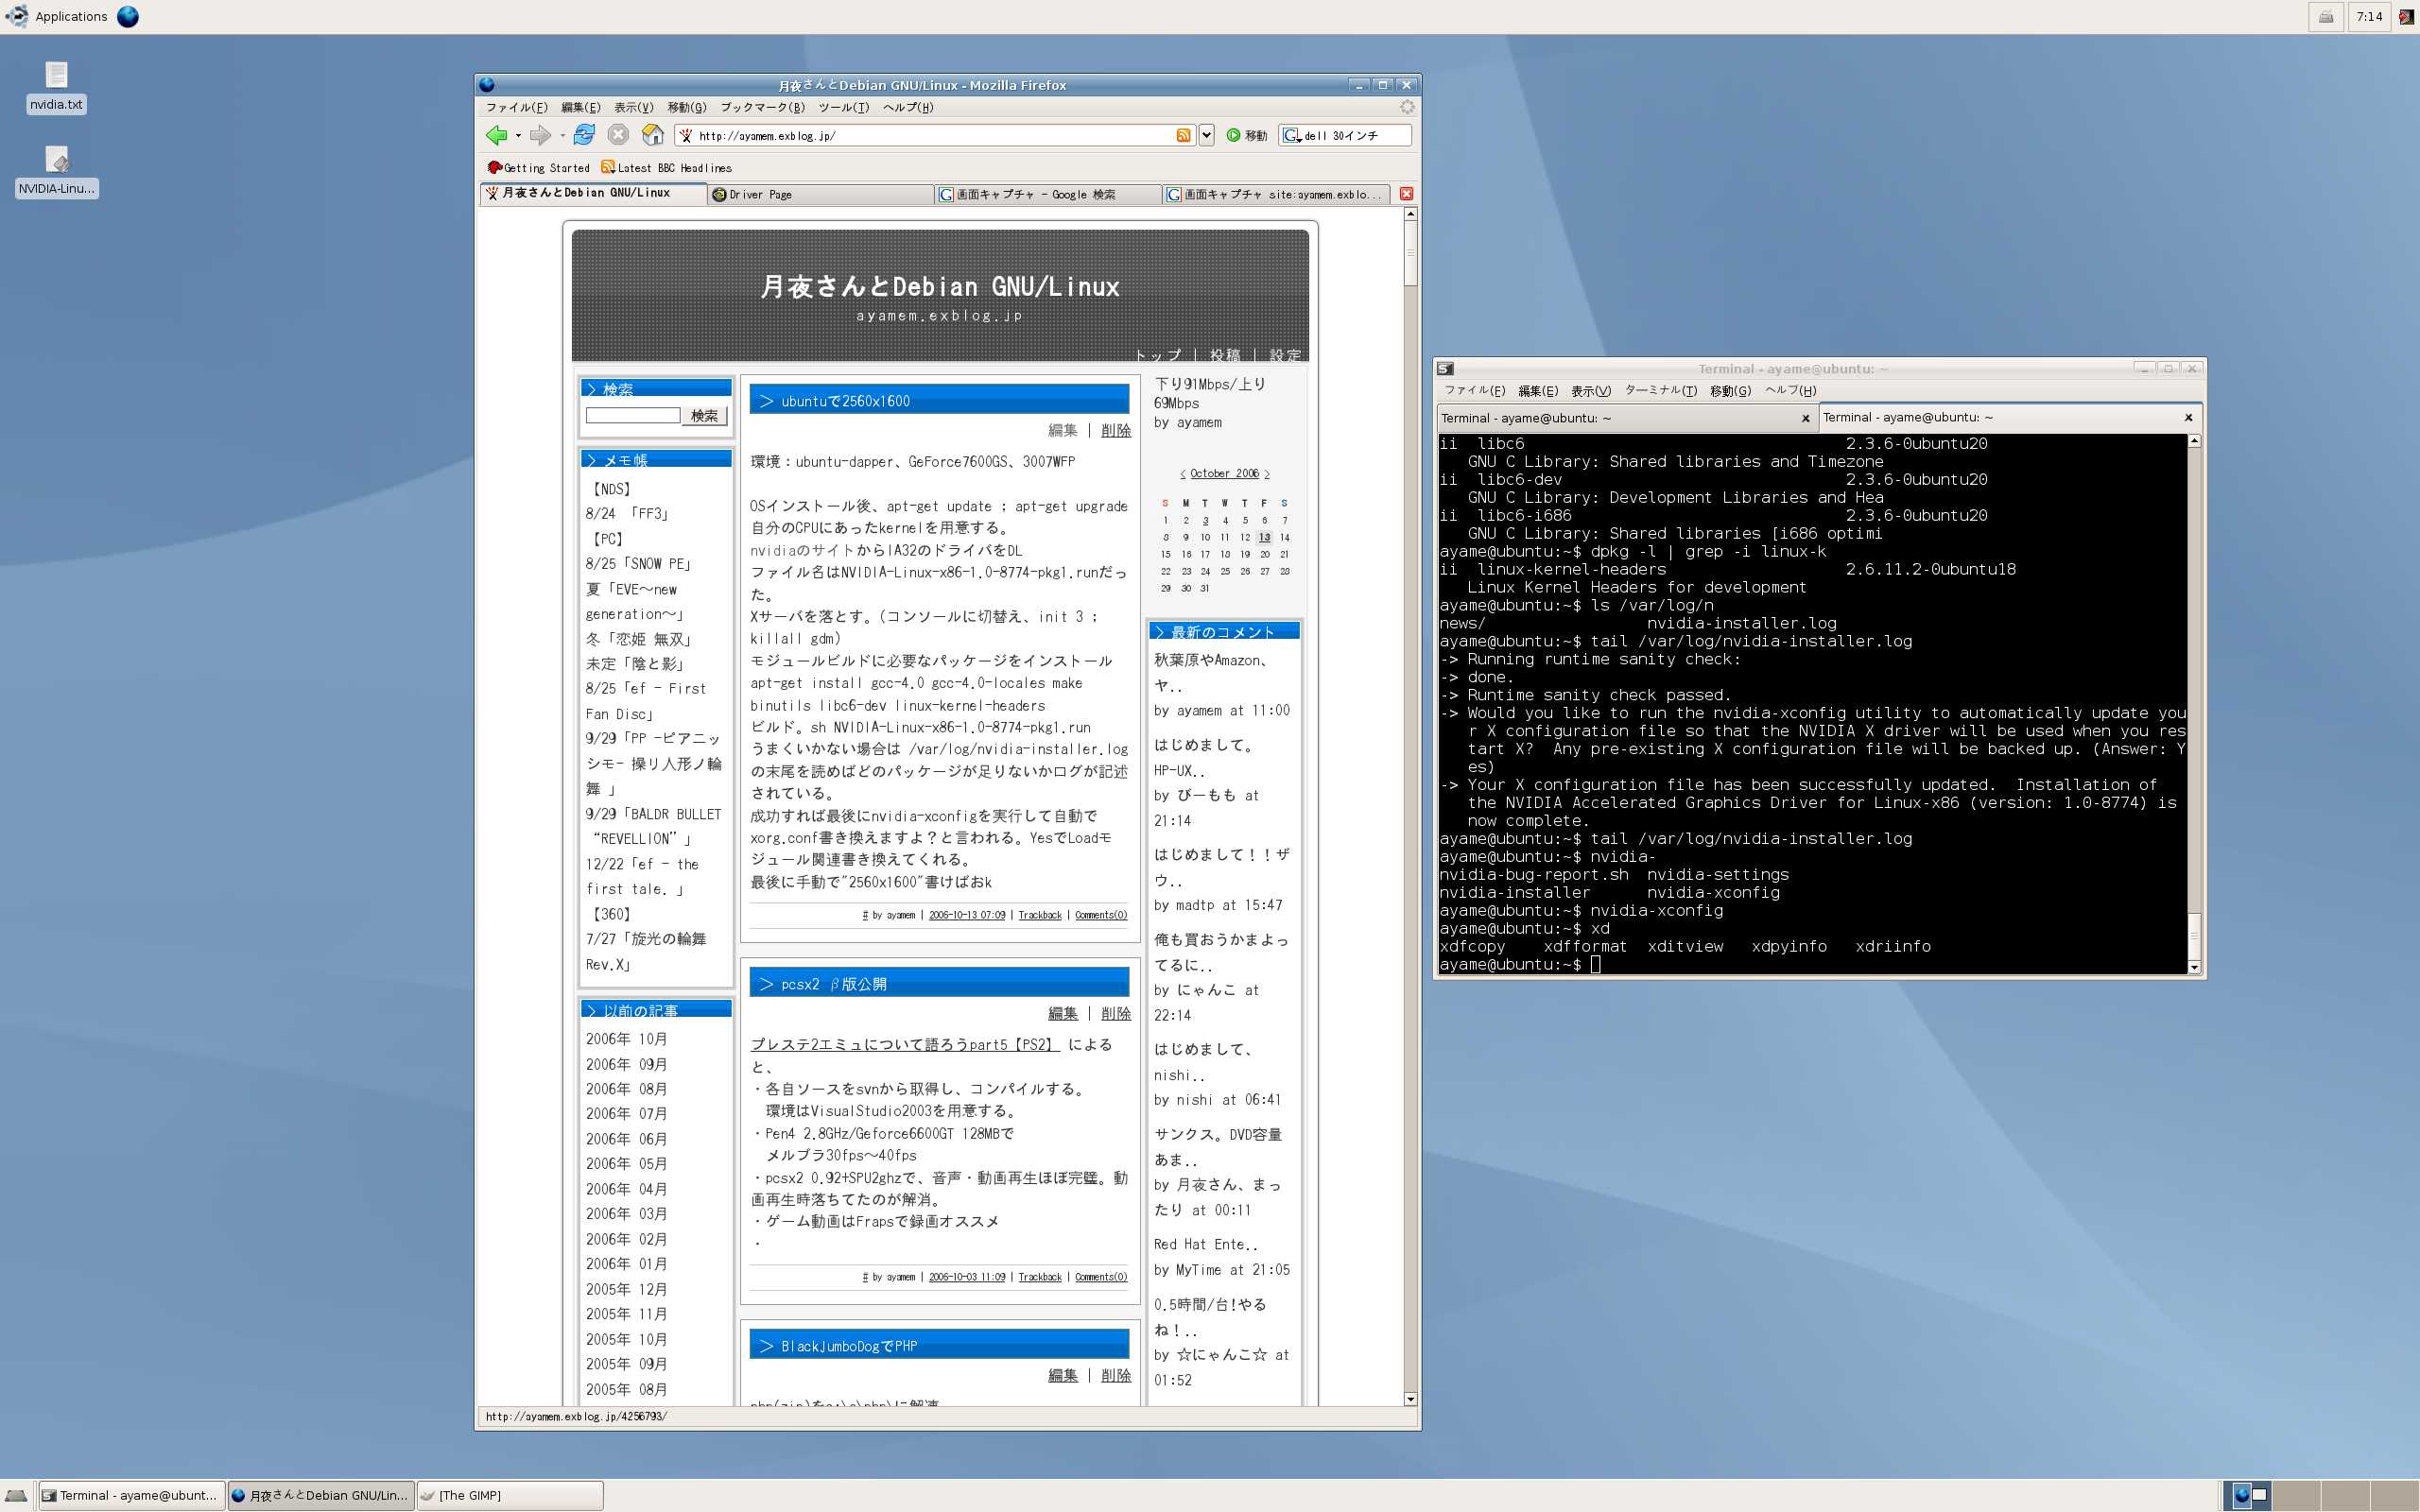
Task: Select the NVIDIA-Linu... desktop installer icon
Action: click(x=57, y=171)
